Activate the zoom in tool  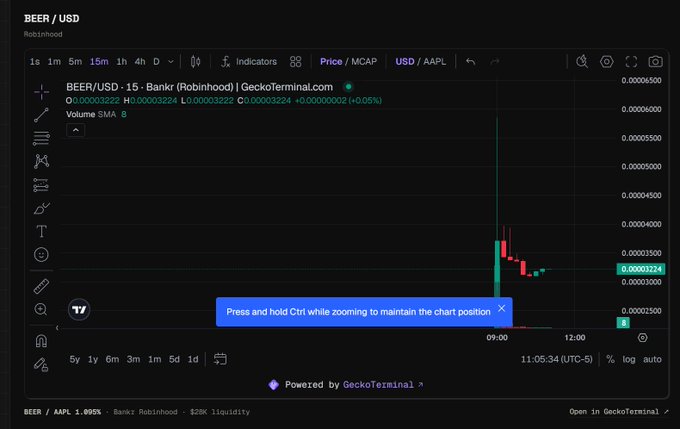point(42,309)
